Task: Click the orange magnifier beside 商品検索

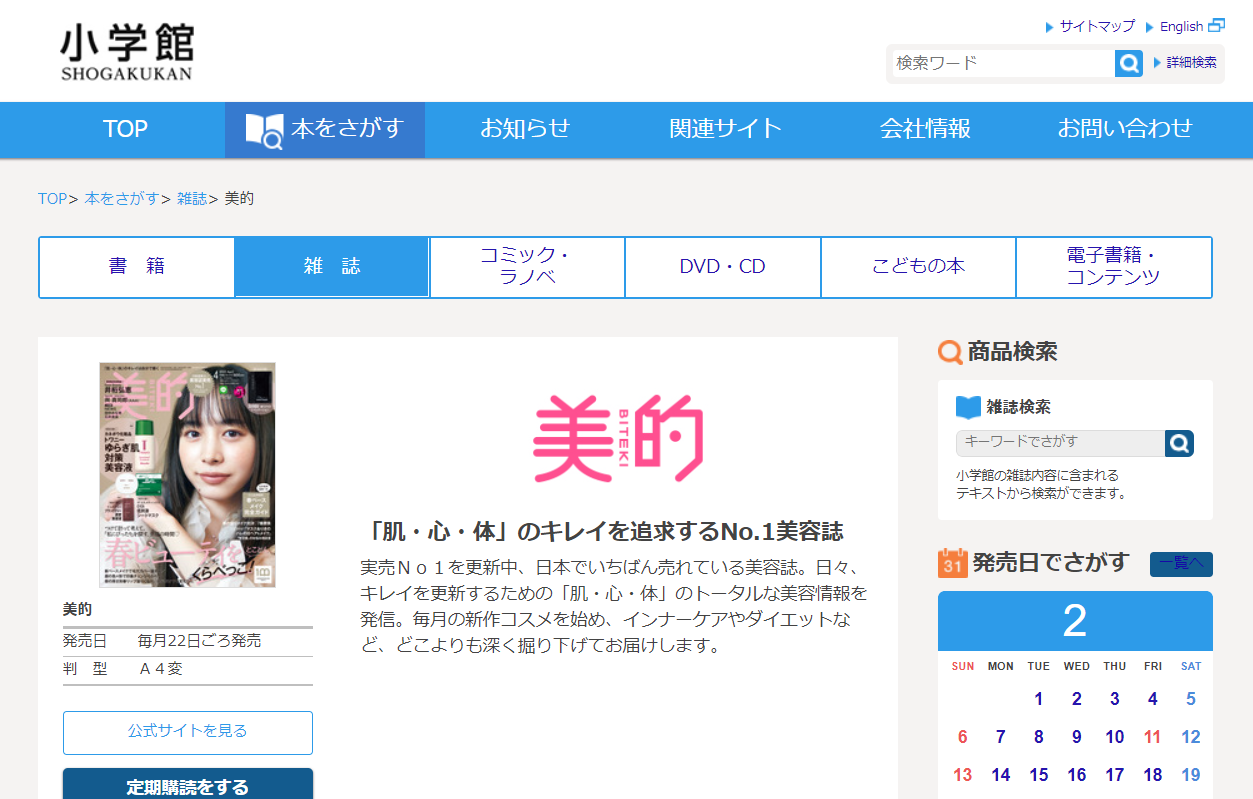Action: (950, 352)
